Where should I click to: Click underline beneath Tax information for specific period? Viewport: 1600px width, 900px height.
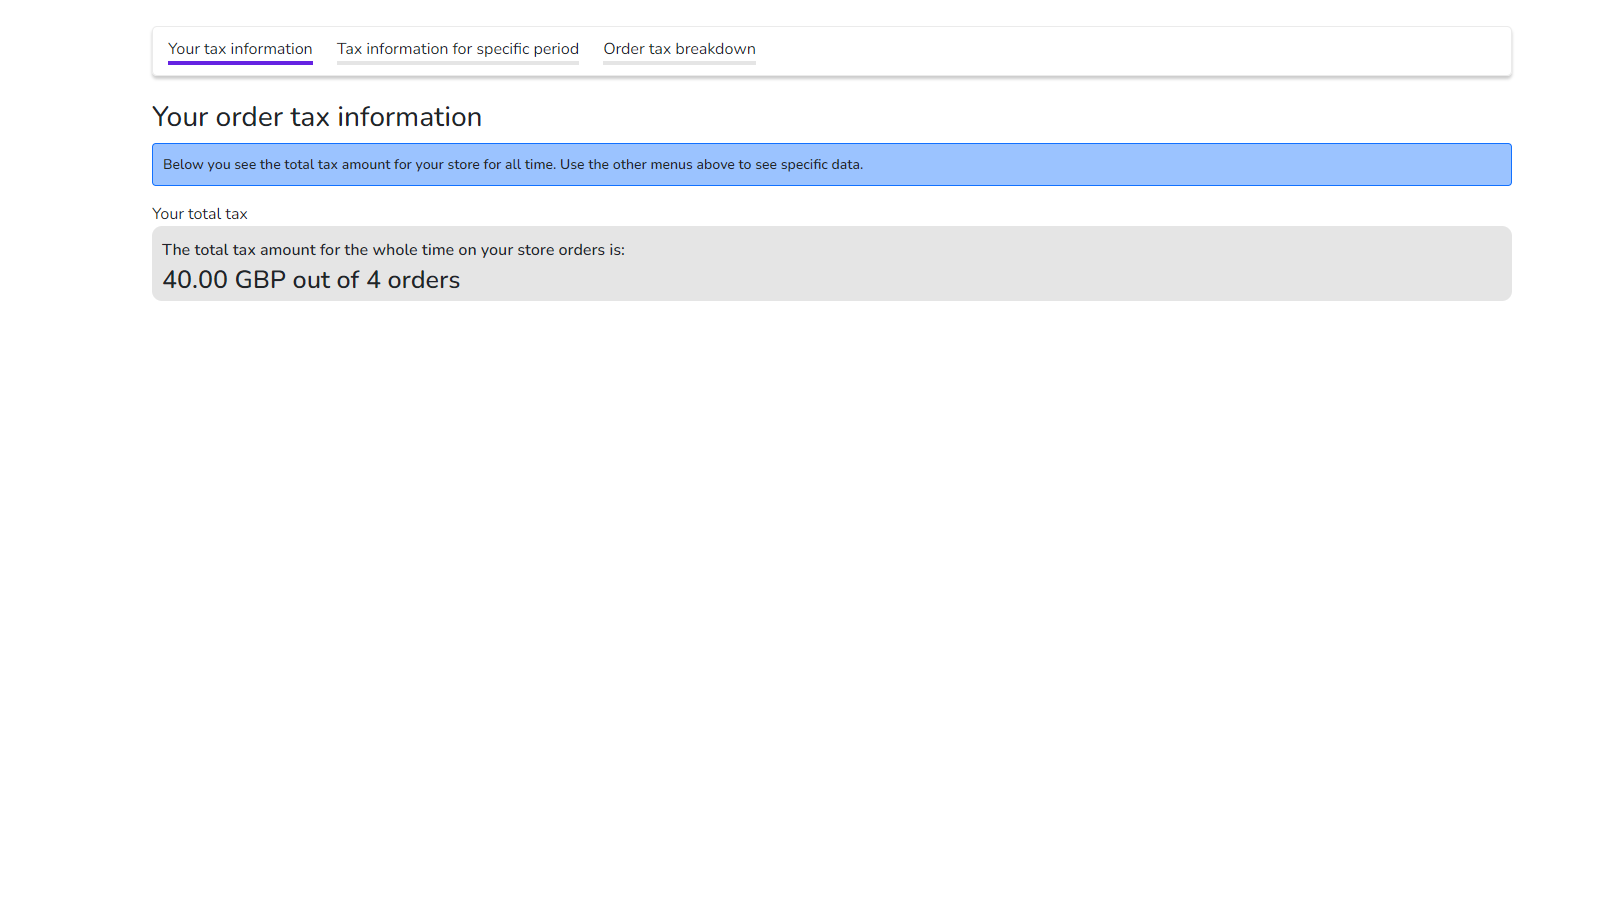coord(458,63)
